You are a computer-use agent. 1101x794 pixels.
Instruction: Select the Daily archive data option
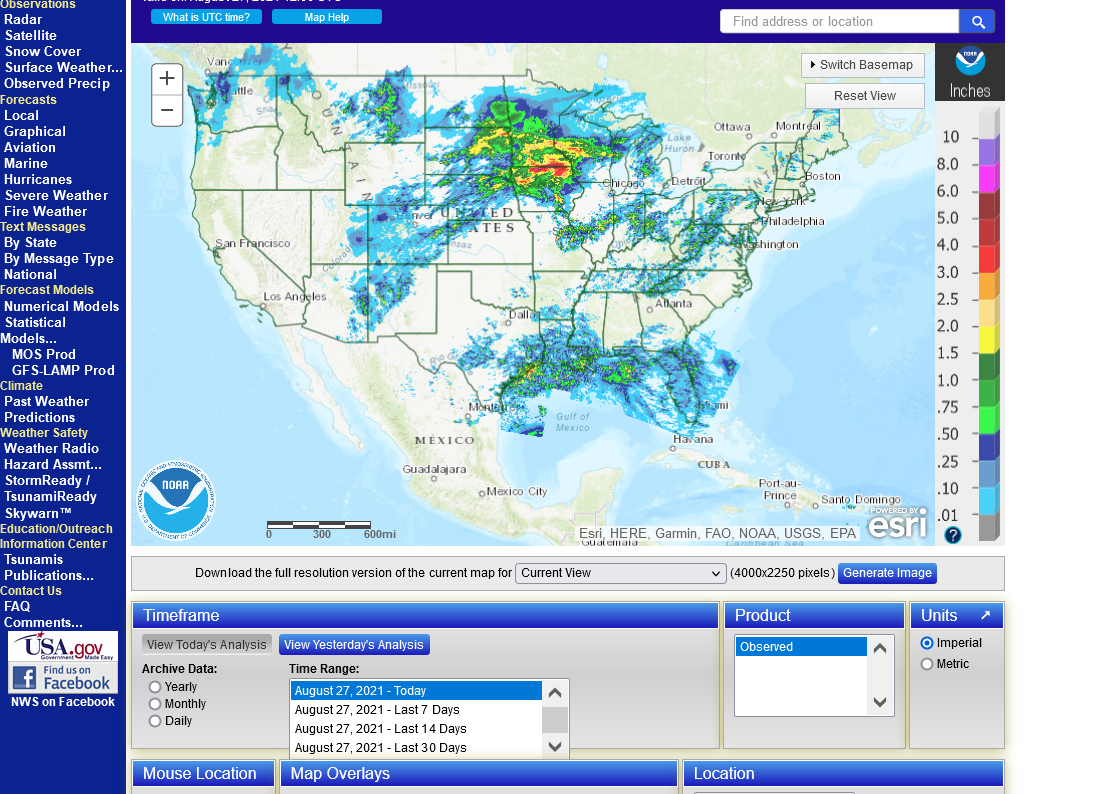pos(155,721)
